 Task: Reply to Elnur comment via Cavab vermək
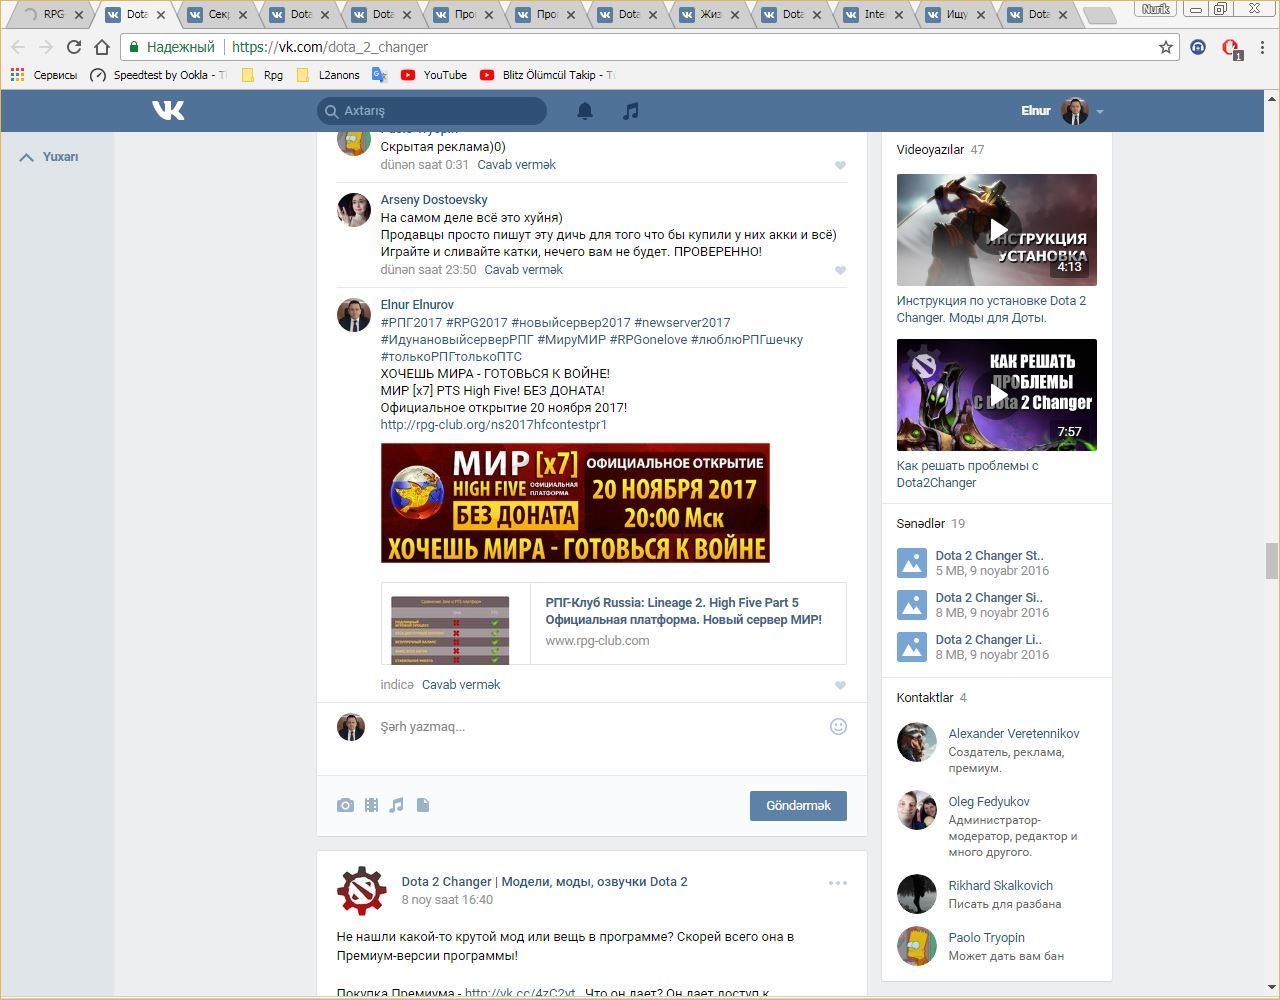click(x=461, y=685)
